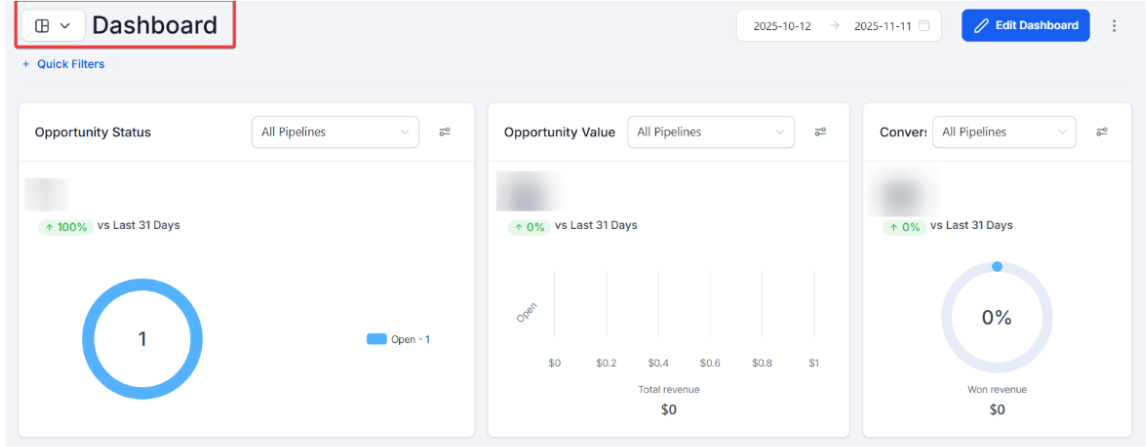The height and width of the screenshot is (447, 1146).
Task: Open the Opportunity Value widget filter settings icon
Action: click(820, 132)
